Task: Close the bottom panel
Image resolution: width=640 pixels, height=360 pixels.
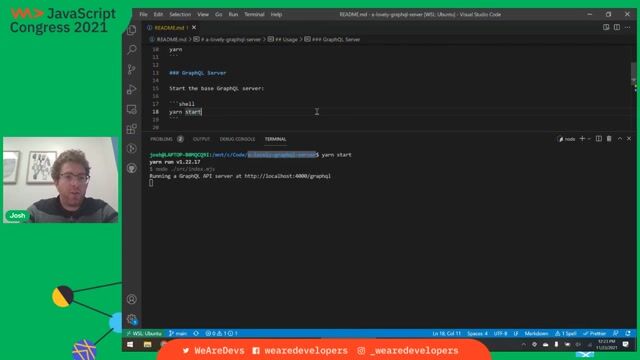Action: coord(629,139)
